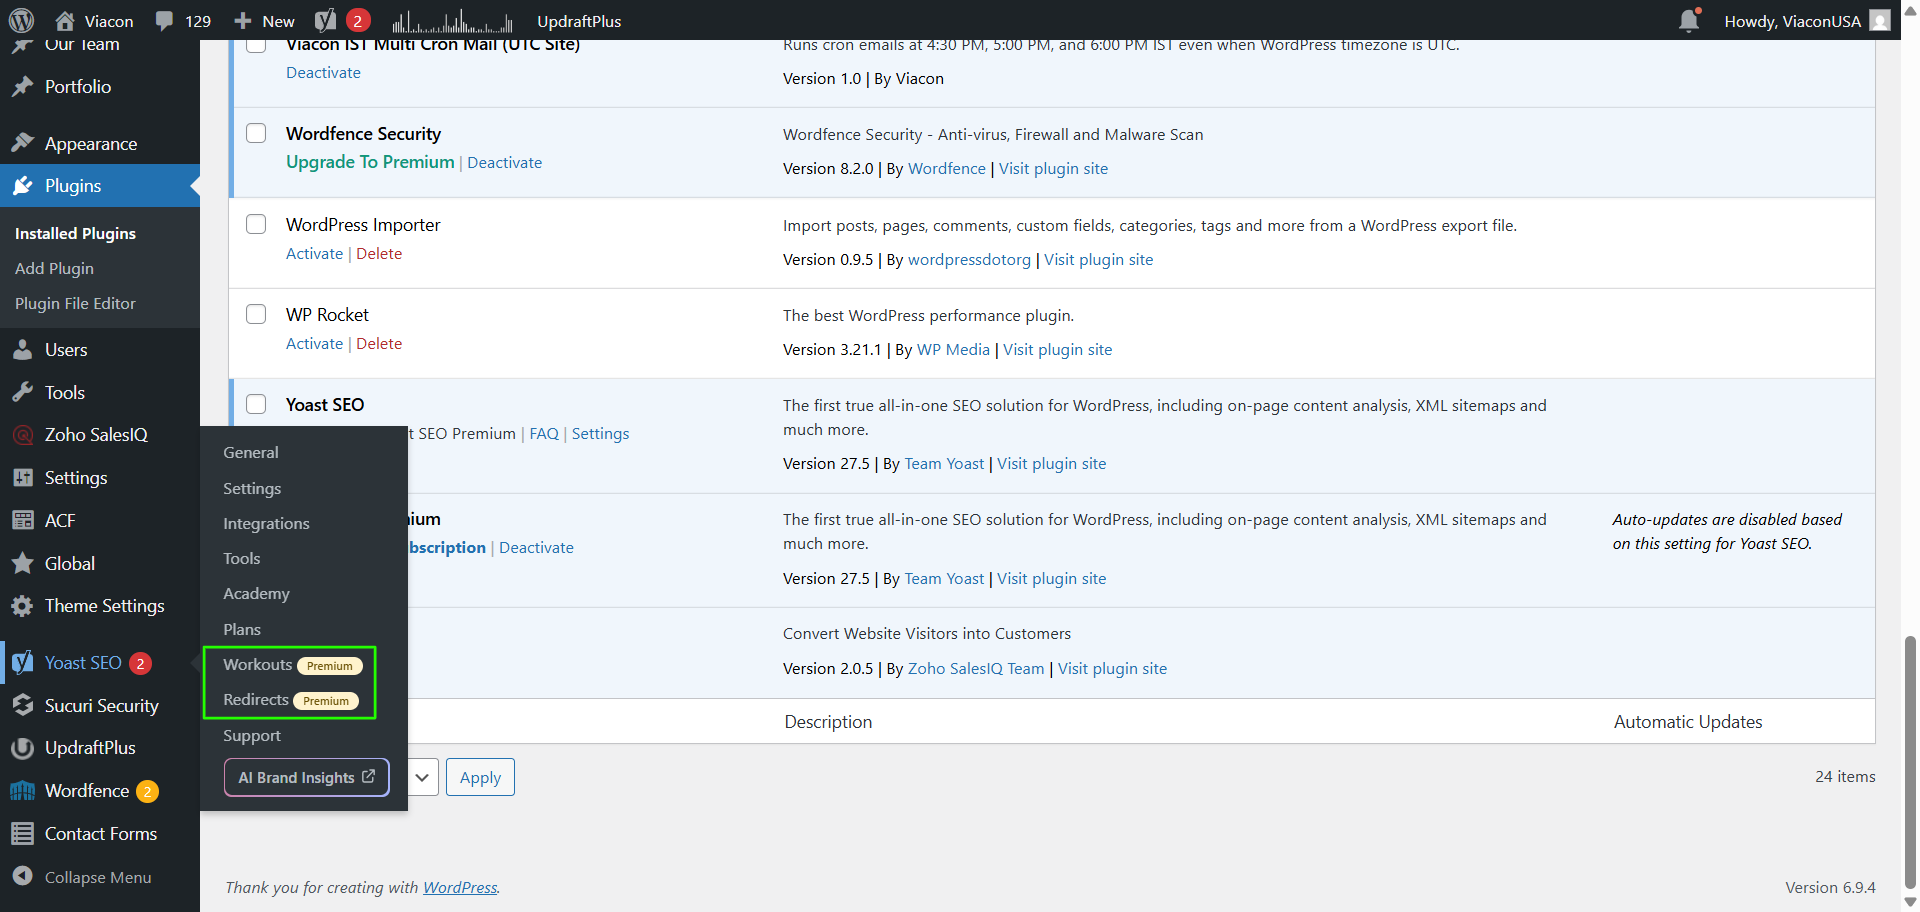The image size is (1920, 912).
Task: Click the Zoho SalesIQ Team author link
Action: pos(976,668)
